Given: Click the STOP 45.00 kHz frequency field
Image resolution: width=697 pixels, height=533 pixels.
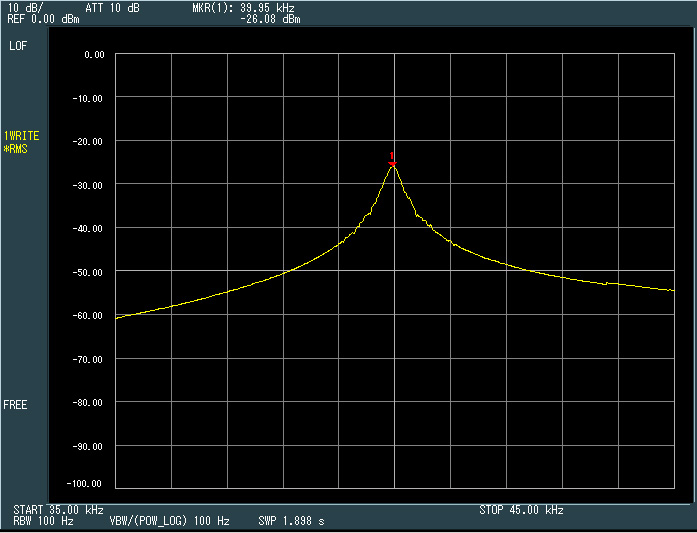Looking at the screenshot, I should [x=521, y=510].
